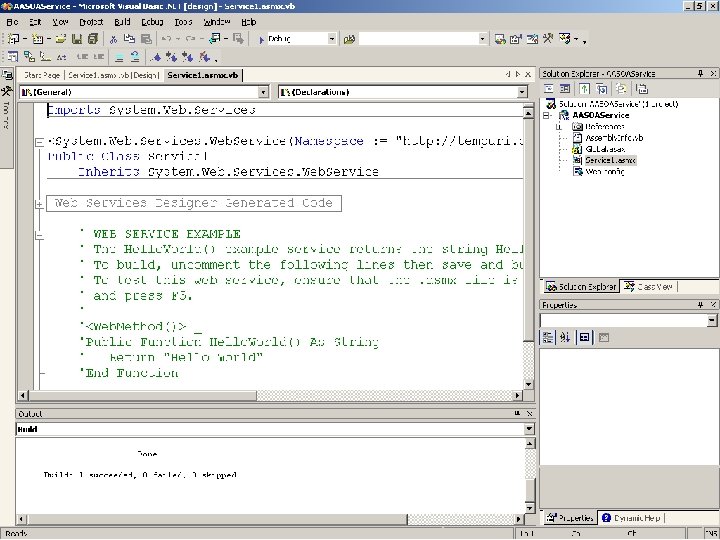Close the active document with the tab-strip X
The image size is (720, 540).
click(x=528, y=74)
